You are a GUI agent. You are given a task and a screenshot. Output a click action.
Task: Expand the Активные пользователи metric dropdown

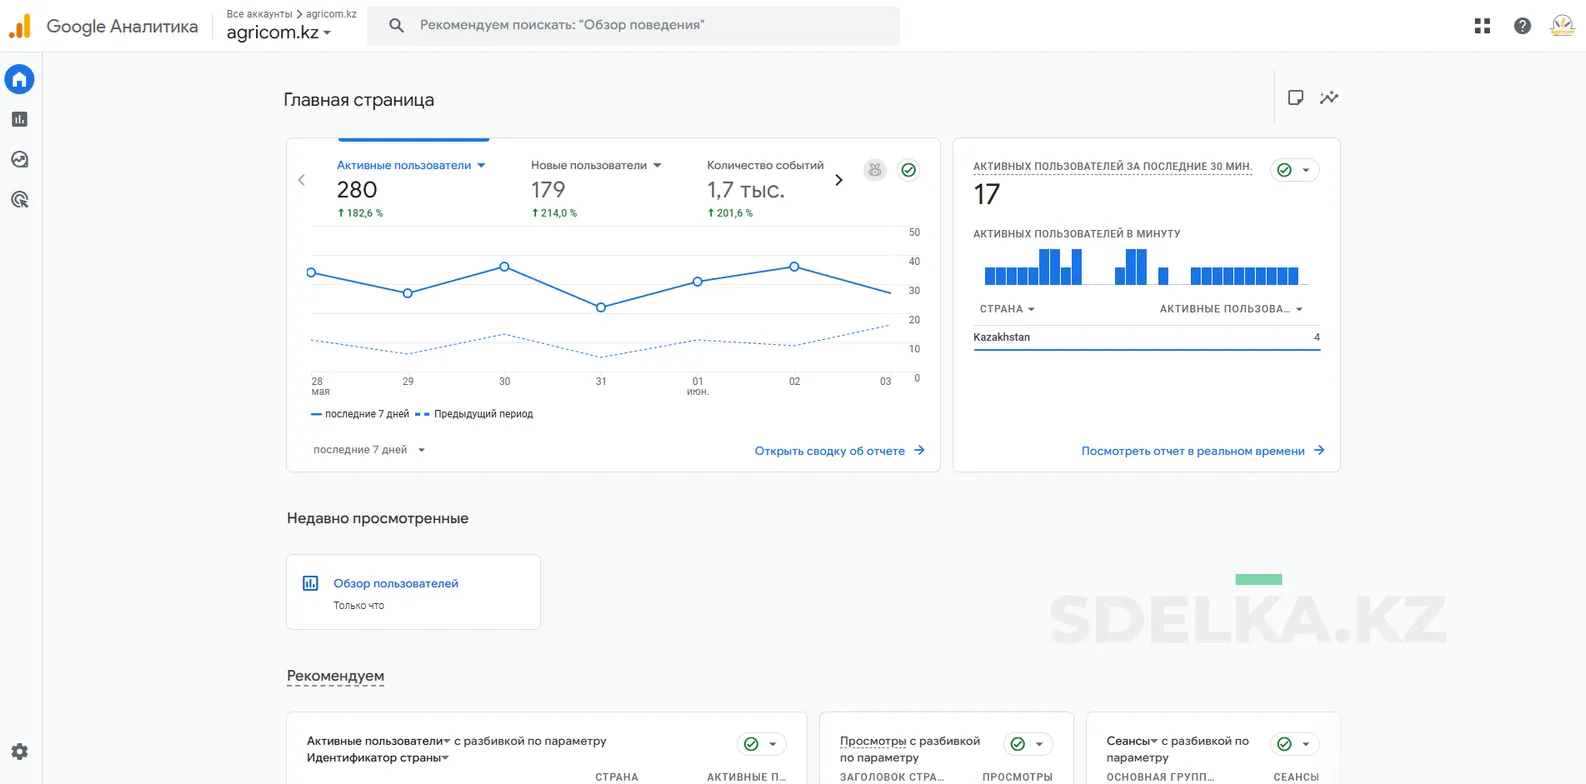pos(481,165)
